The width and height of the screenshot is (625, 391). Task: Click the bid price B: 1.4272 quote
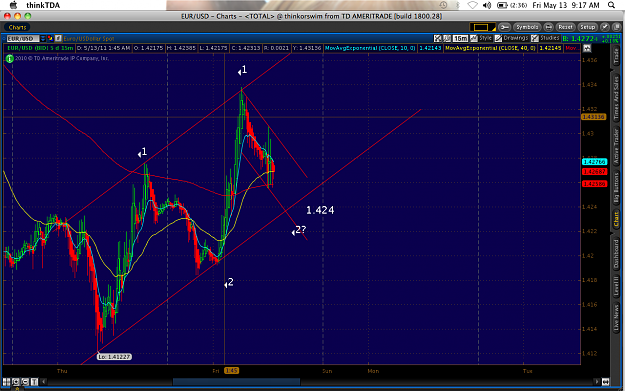point(580,39)
